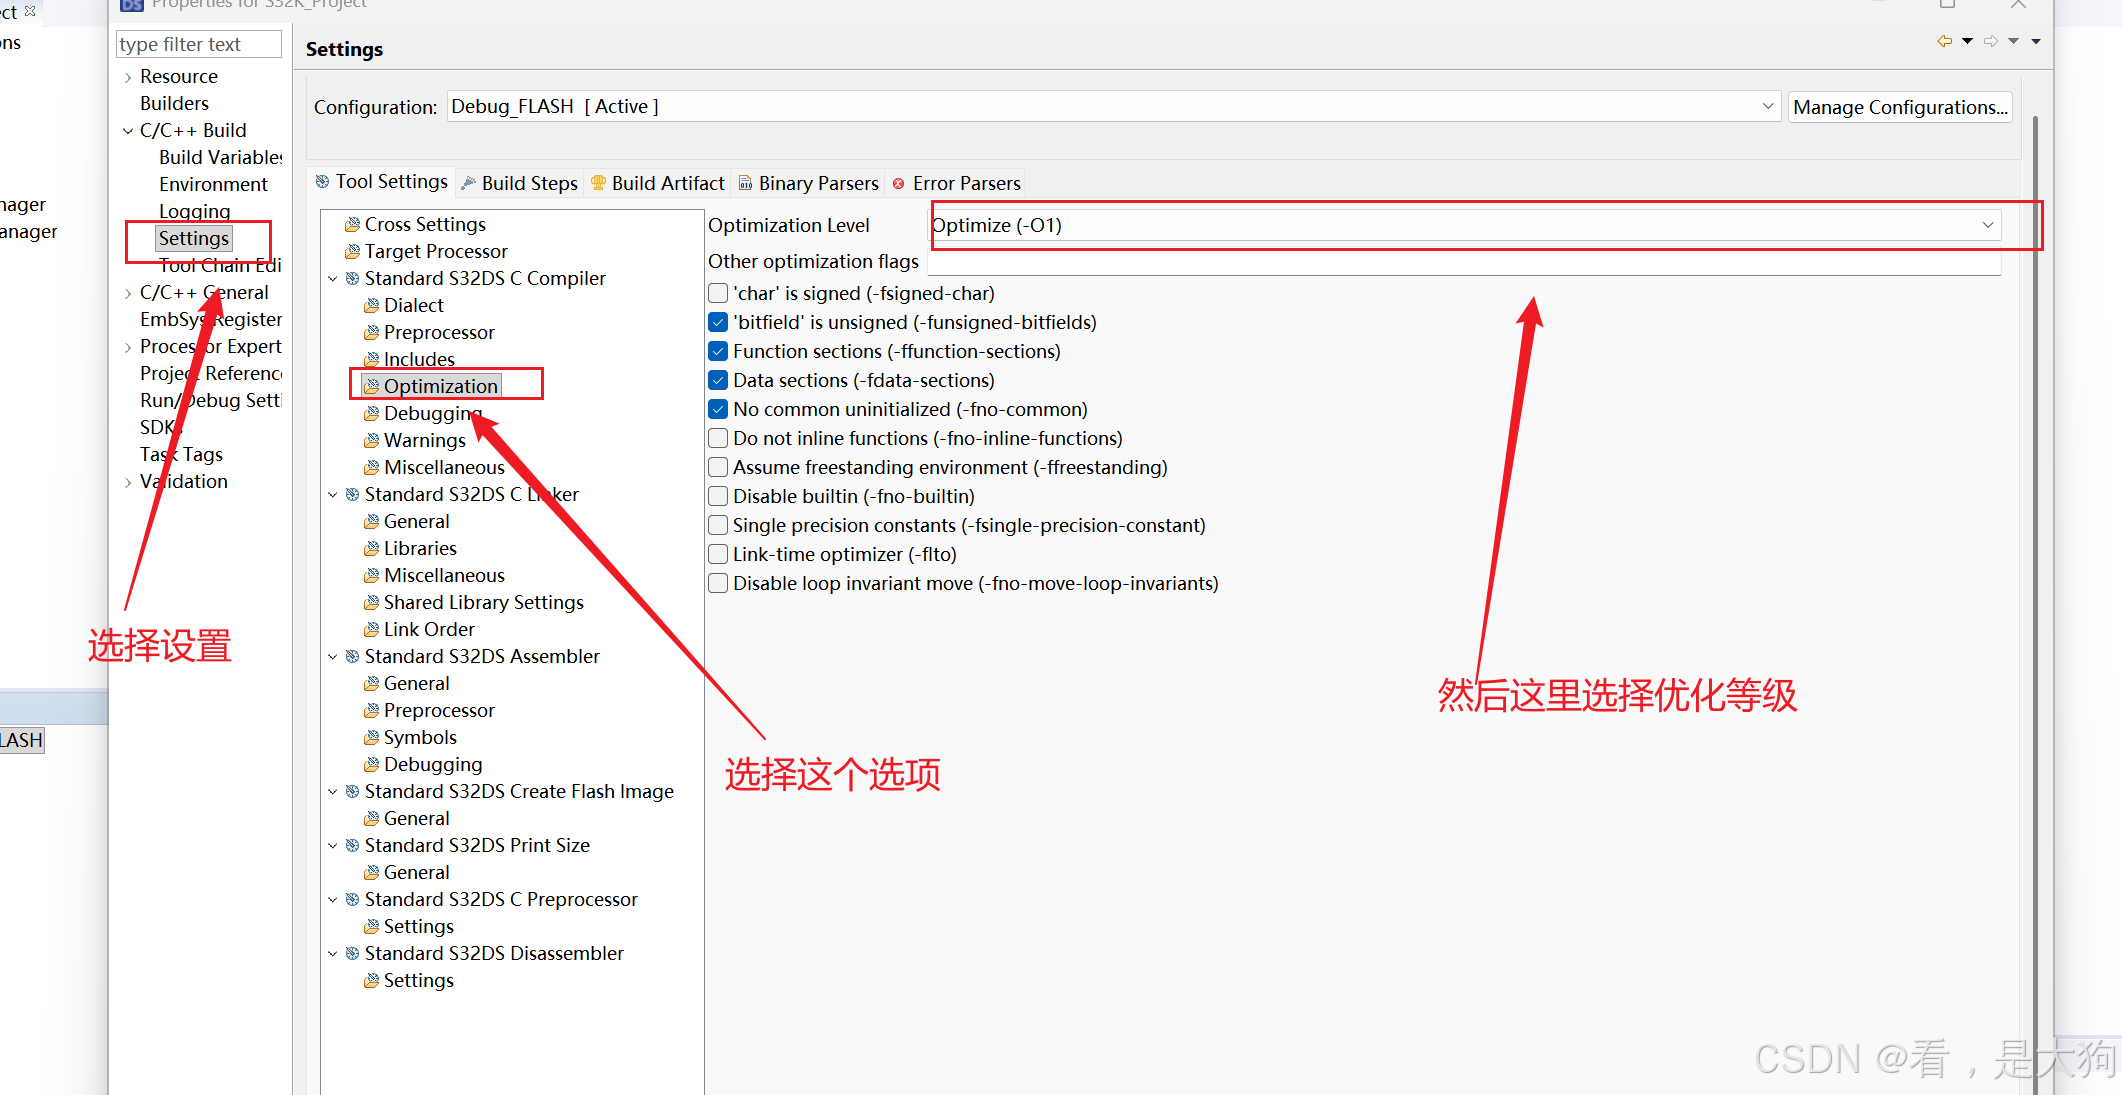Screen dimensions: 2122x1095
Task: Click the vertical scrollbar on the right
Action: (2035, 600)
